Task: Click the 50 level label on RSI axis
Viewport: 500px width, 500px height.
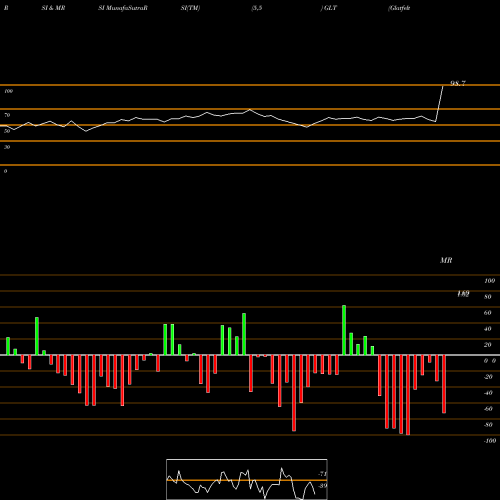Action: [x=7, y=131]
